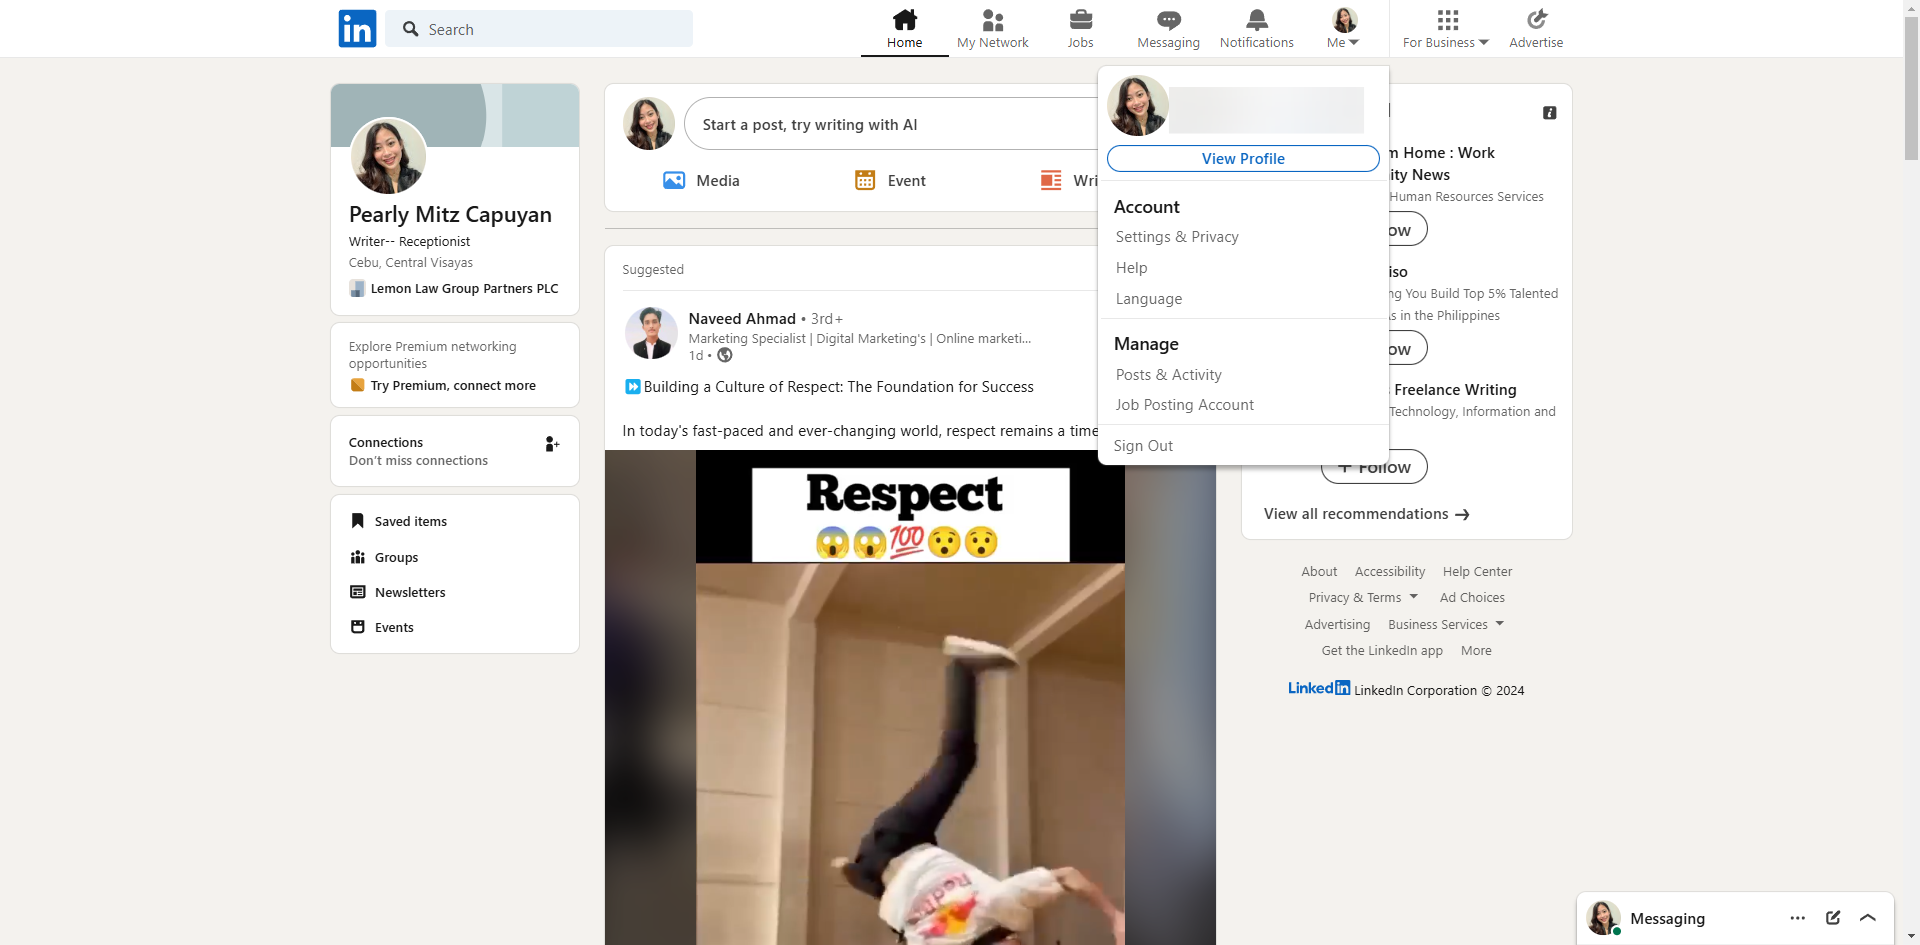Expand the Me account dropdown
This screenshot has width=1920, height=945.
[1343, 42]
